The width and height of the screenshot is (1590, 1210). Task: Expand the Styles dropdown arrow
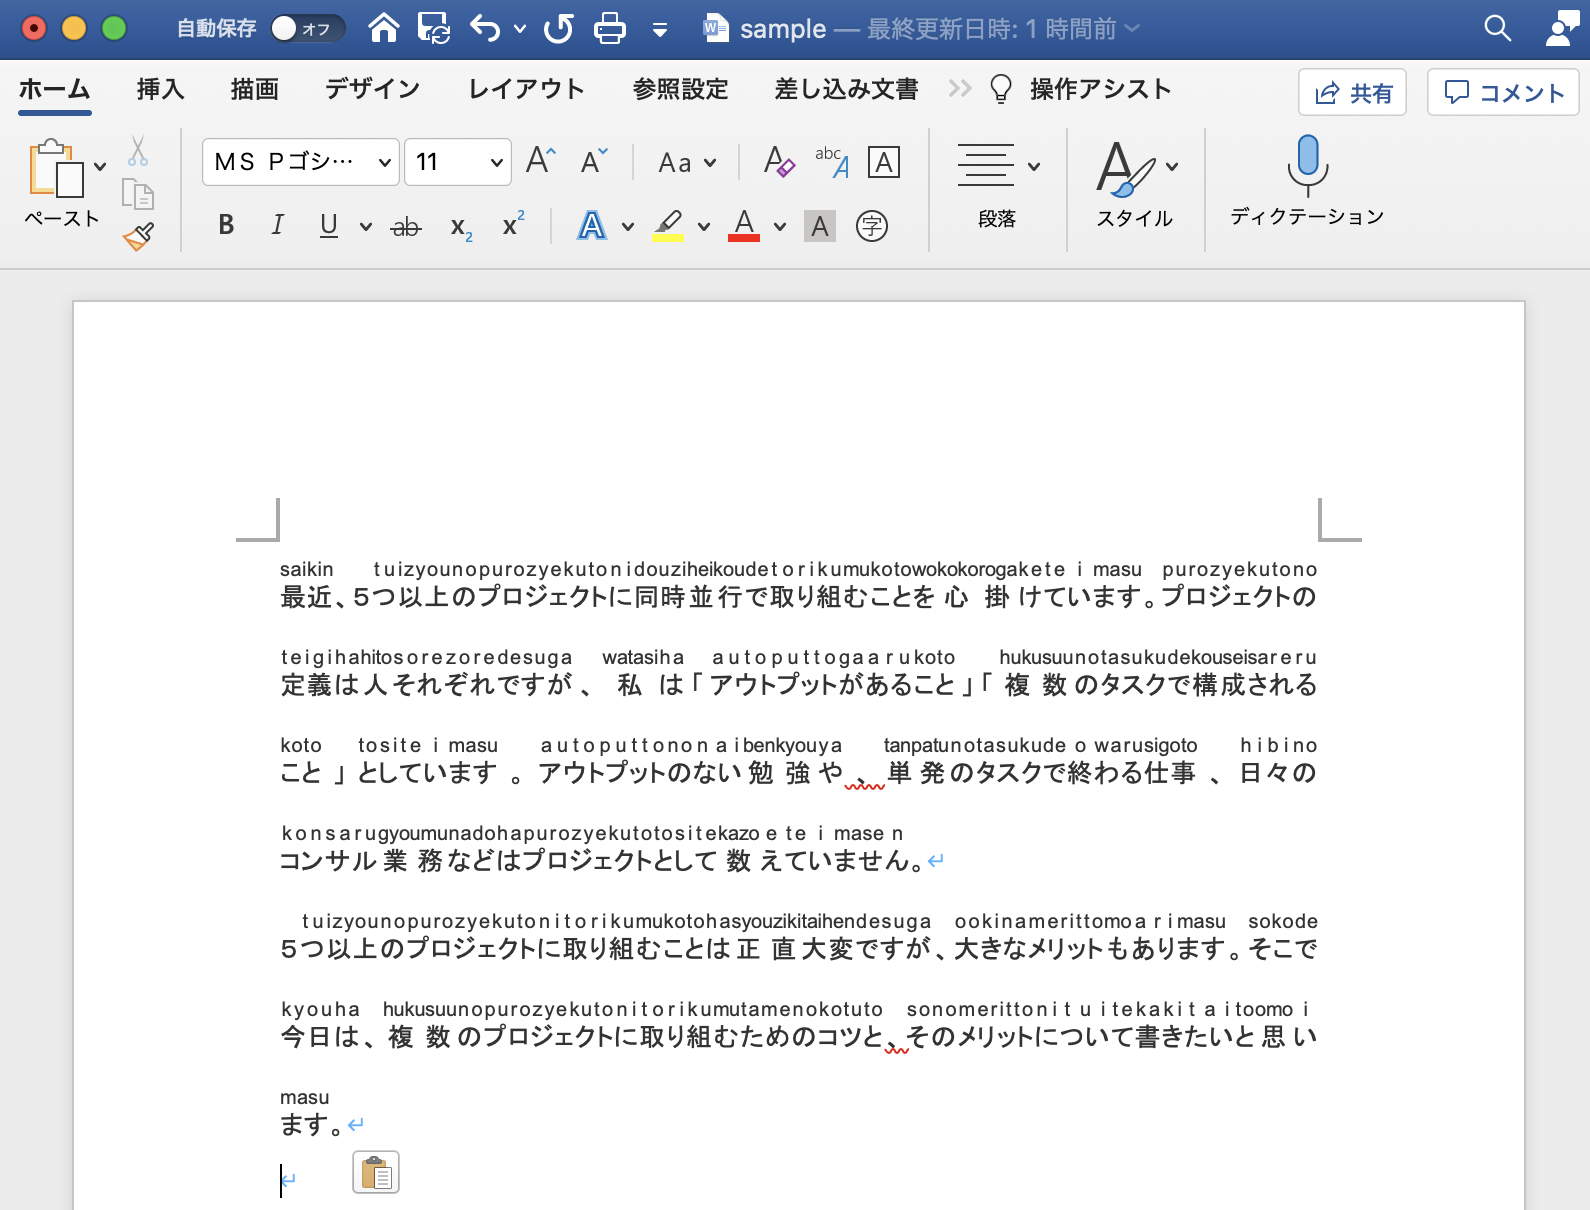click(1172, 166)
